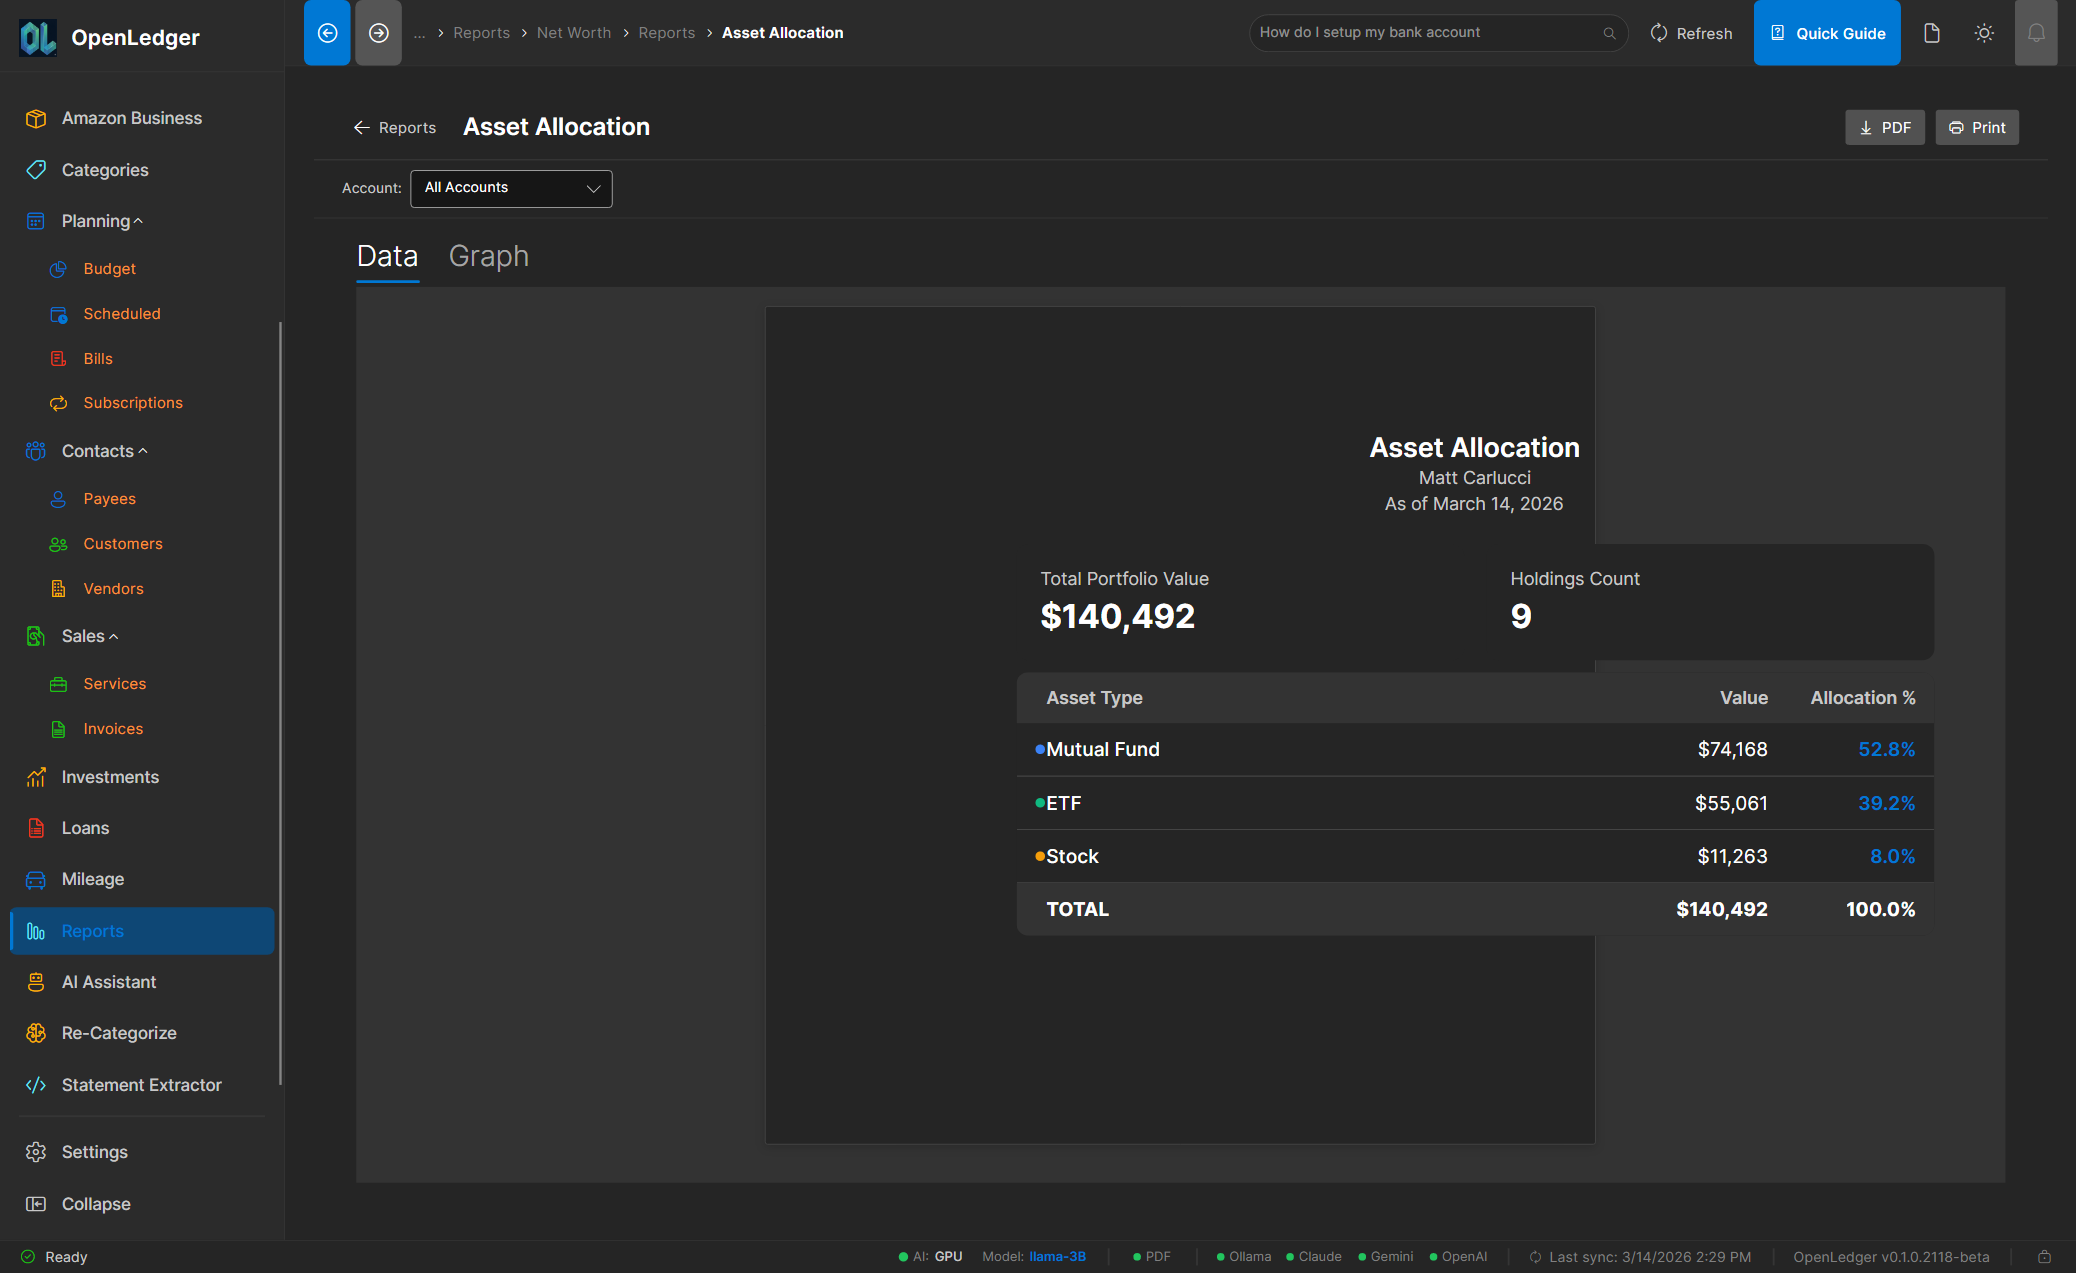Open the Re-Categorize tool
Screen dimensions: 2076x1273
[119, 1032]
